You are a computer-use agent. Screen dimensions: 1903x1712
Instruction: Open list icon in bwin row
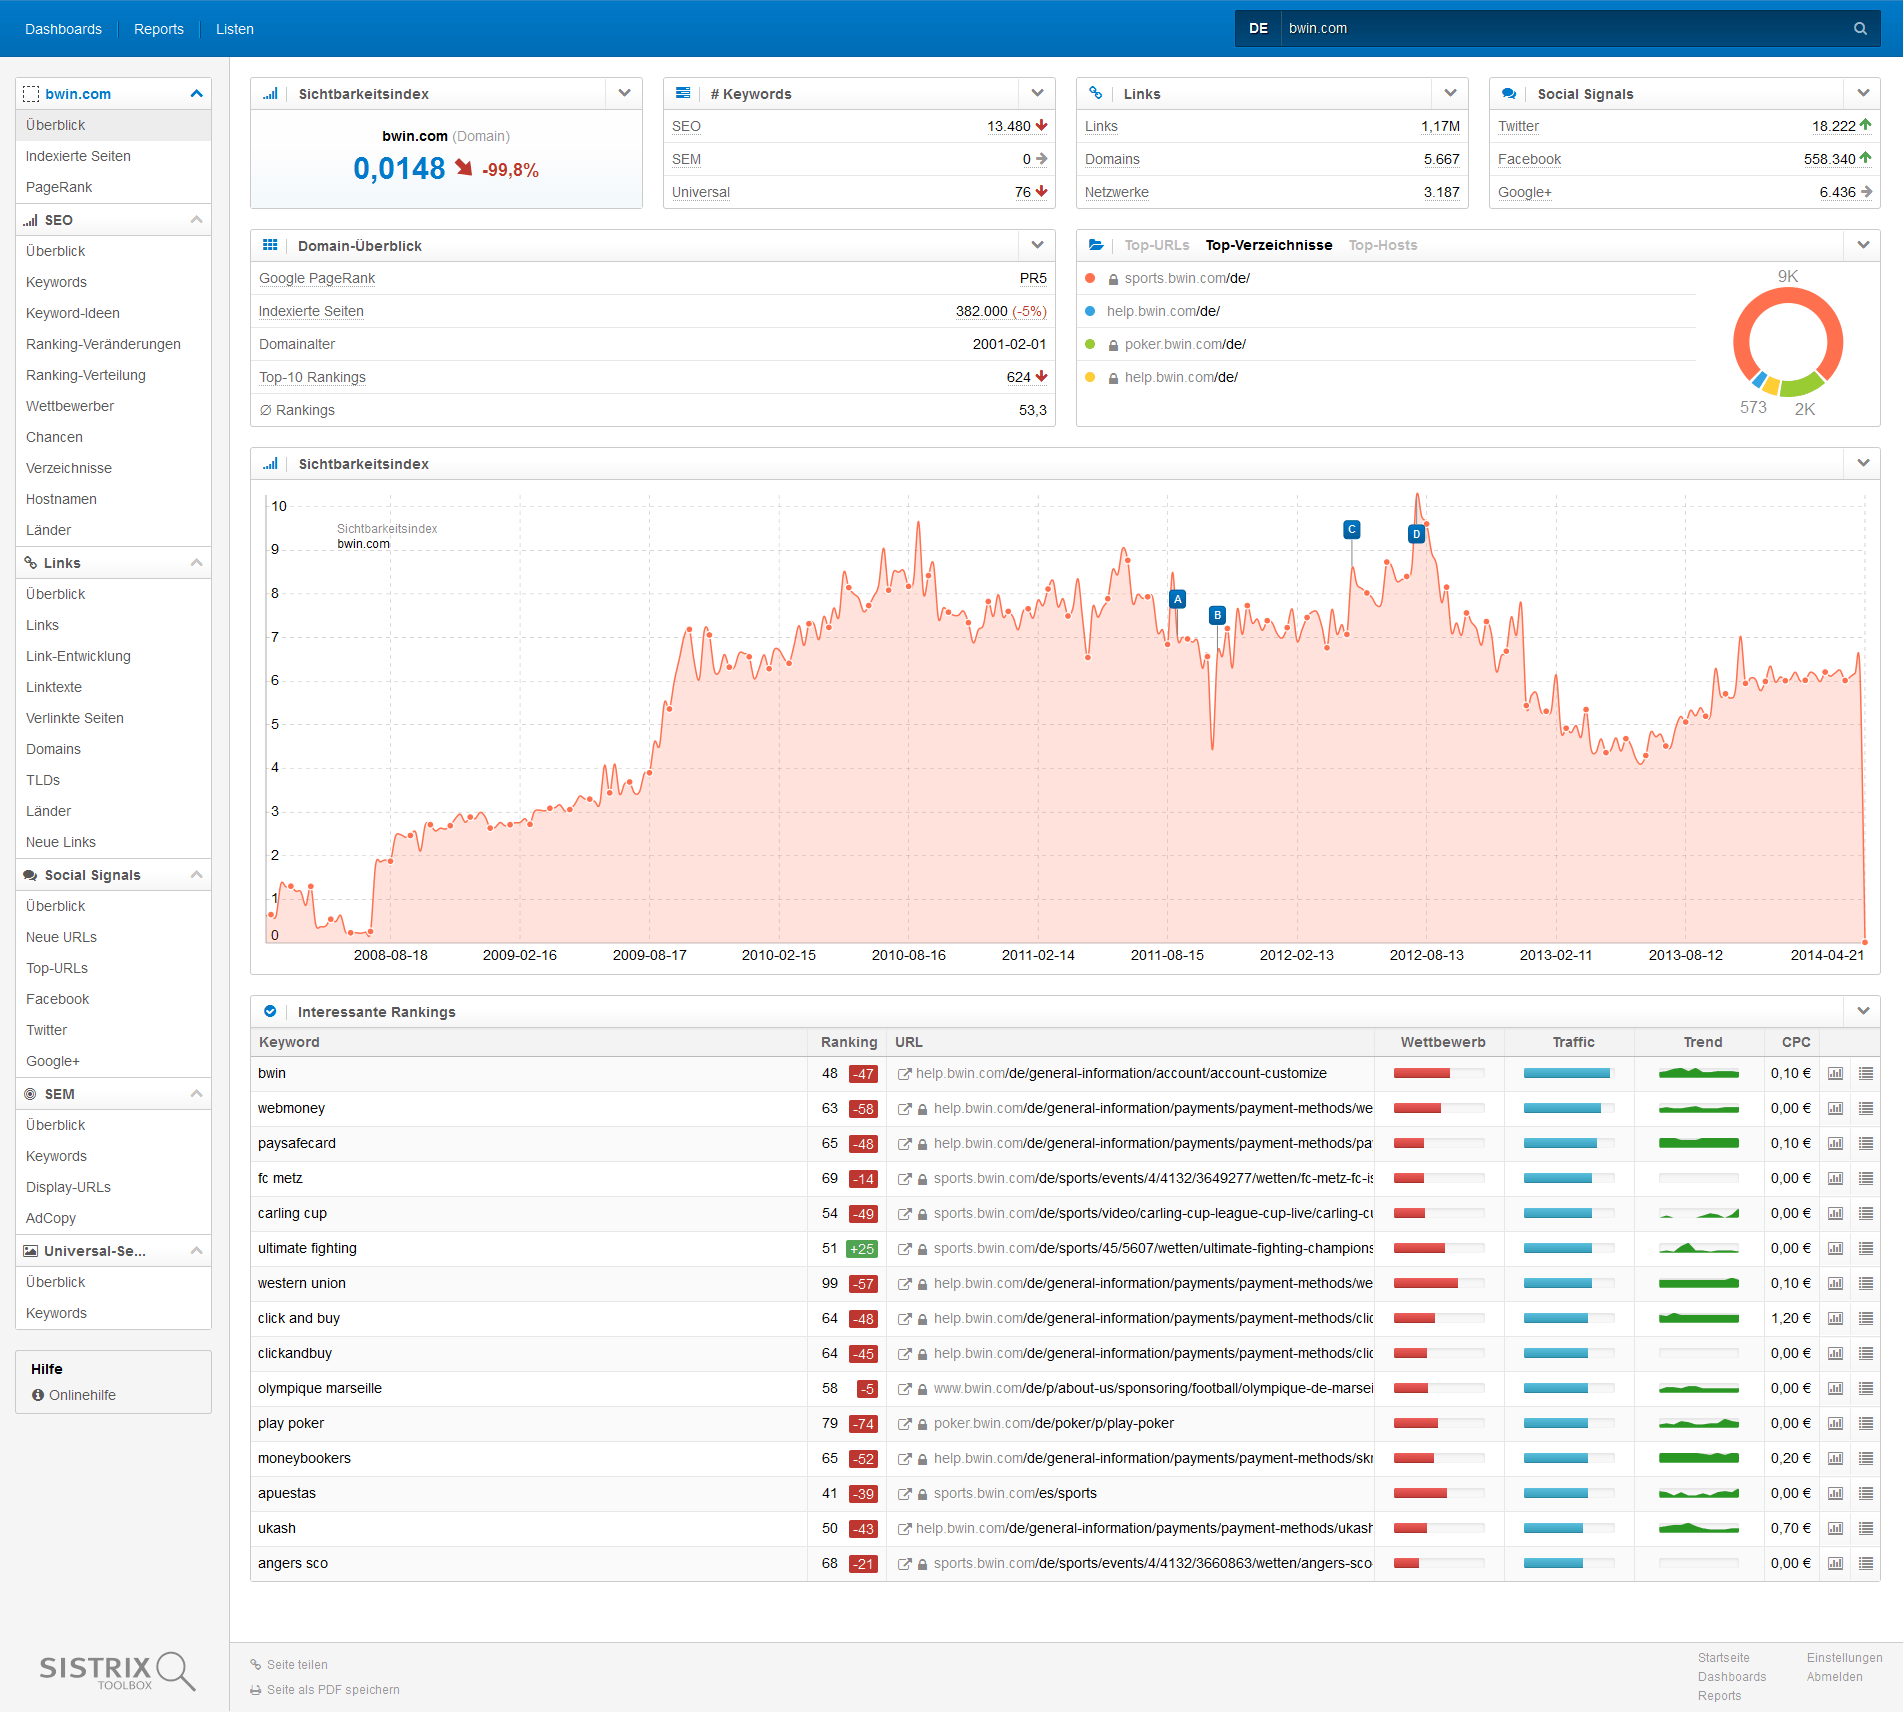(x=1866, y=1073)
